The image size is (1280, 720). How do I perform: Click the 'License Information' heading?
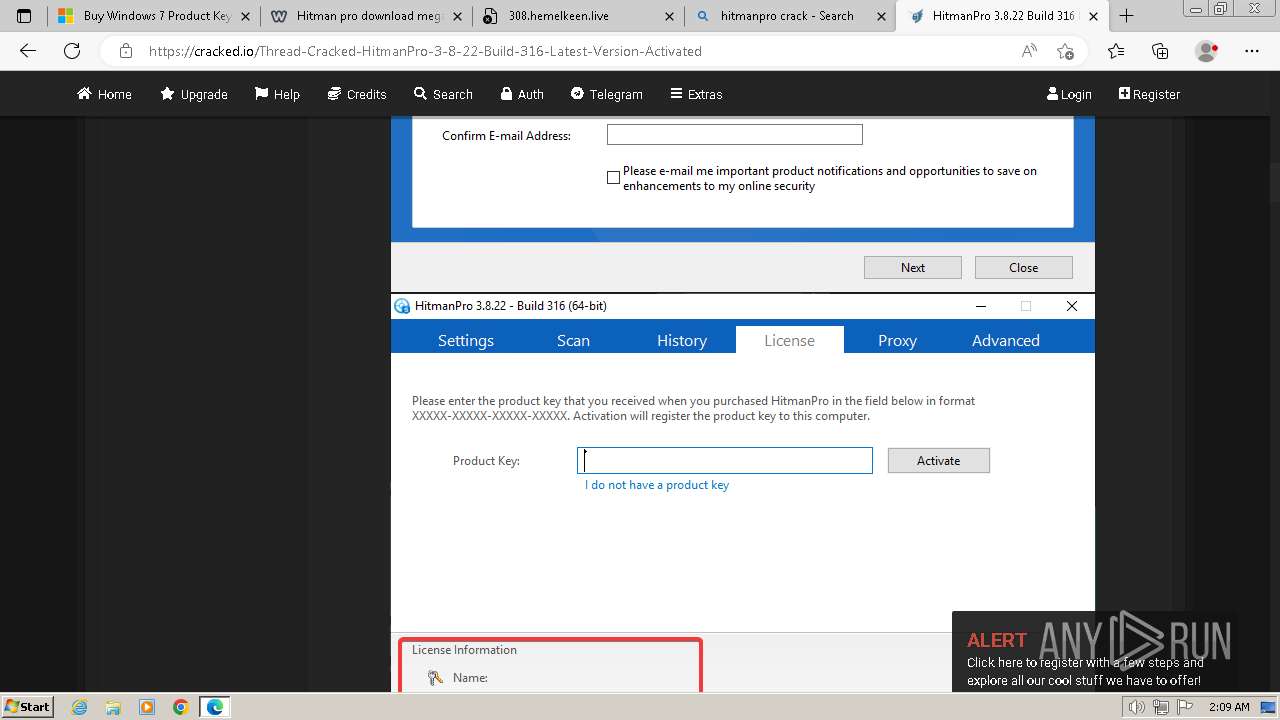click(464, 650)
